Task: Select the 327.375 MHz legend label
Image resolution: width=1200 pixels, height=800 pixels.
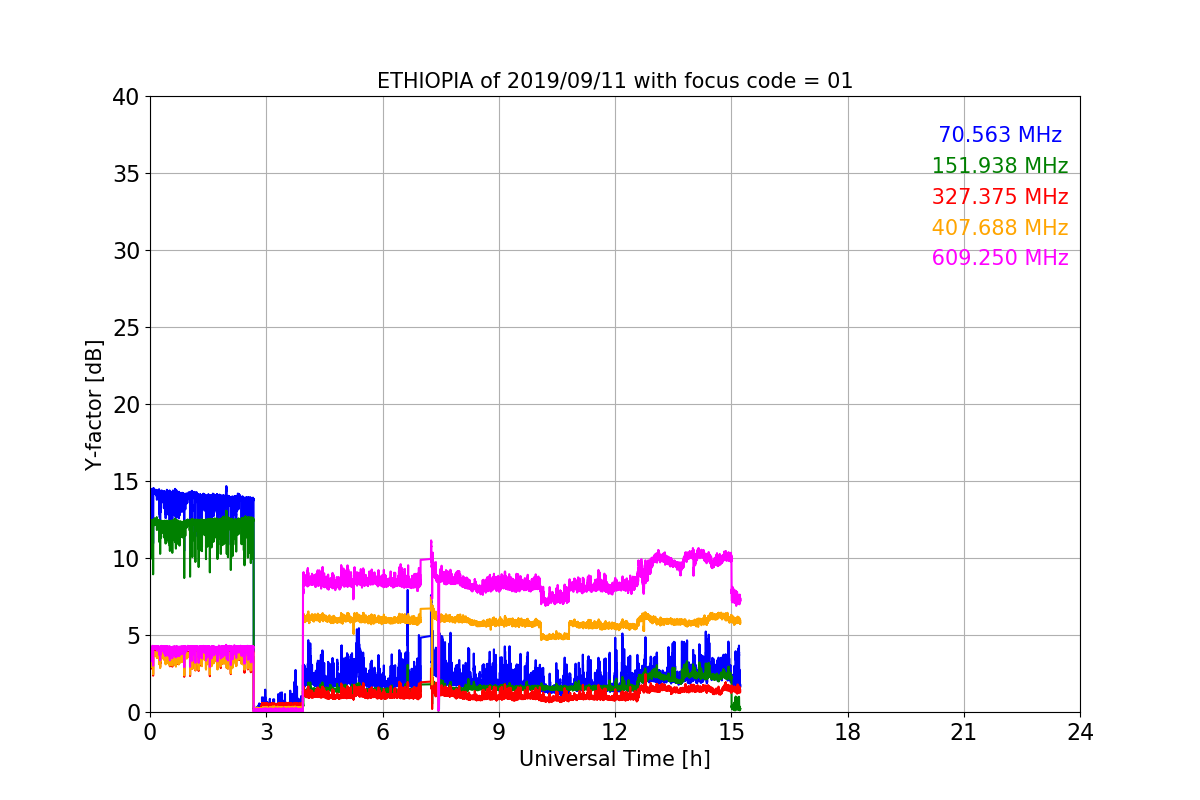Action: point(1000,197)
